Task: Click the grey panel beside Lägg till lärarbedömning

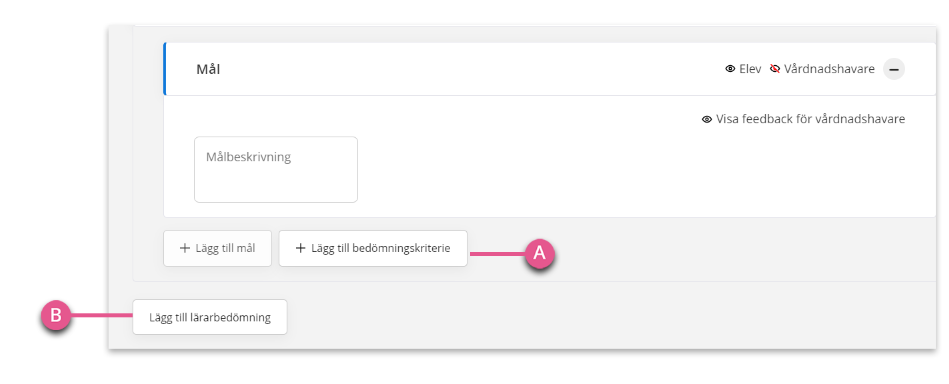Action: pyautogui.click(x=605, y=317)
